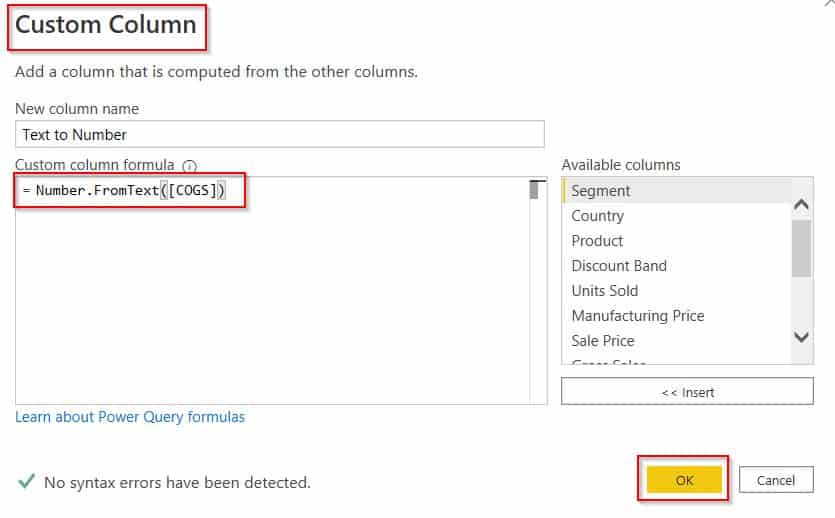This screenshot has width=835, height=518.
Task: Select Product in Available columns
Action: [x=676, y=241]
